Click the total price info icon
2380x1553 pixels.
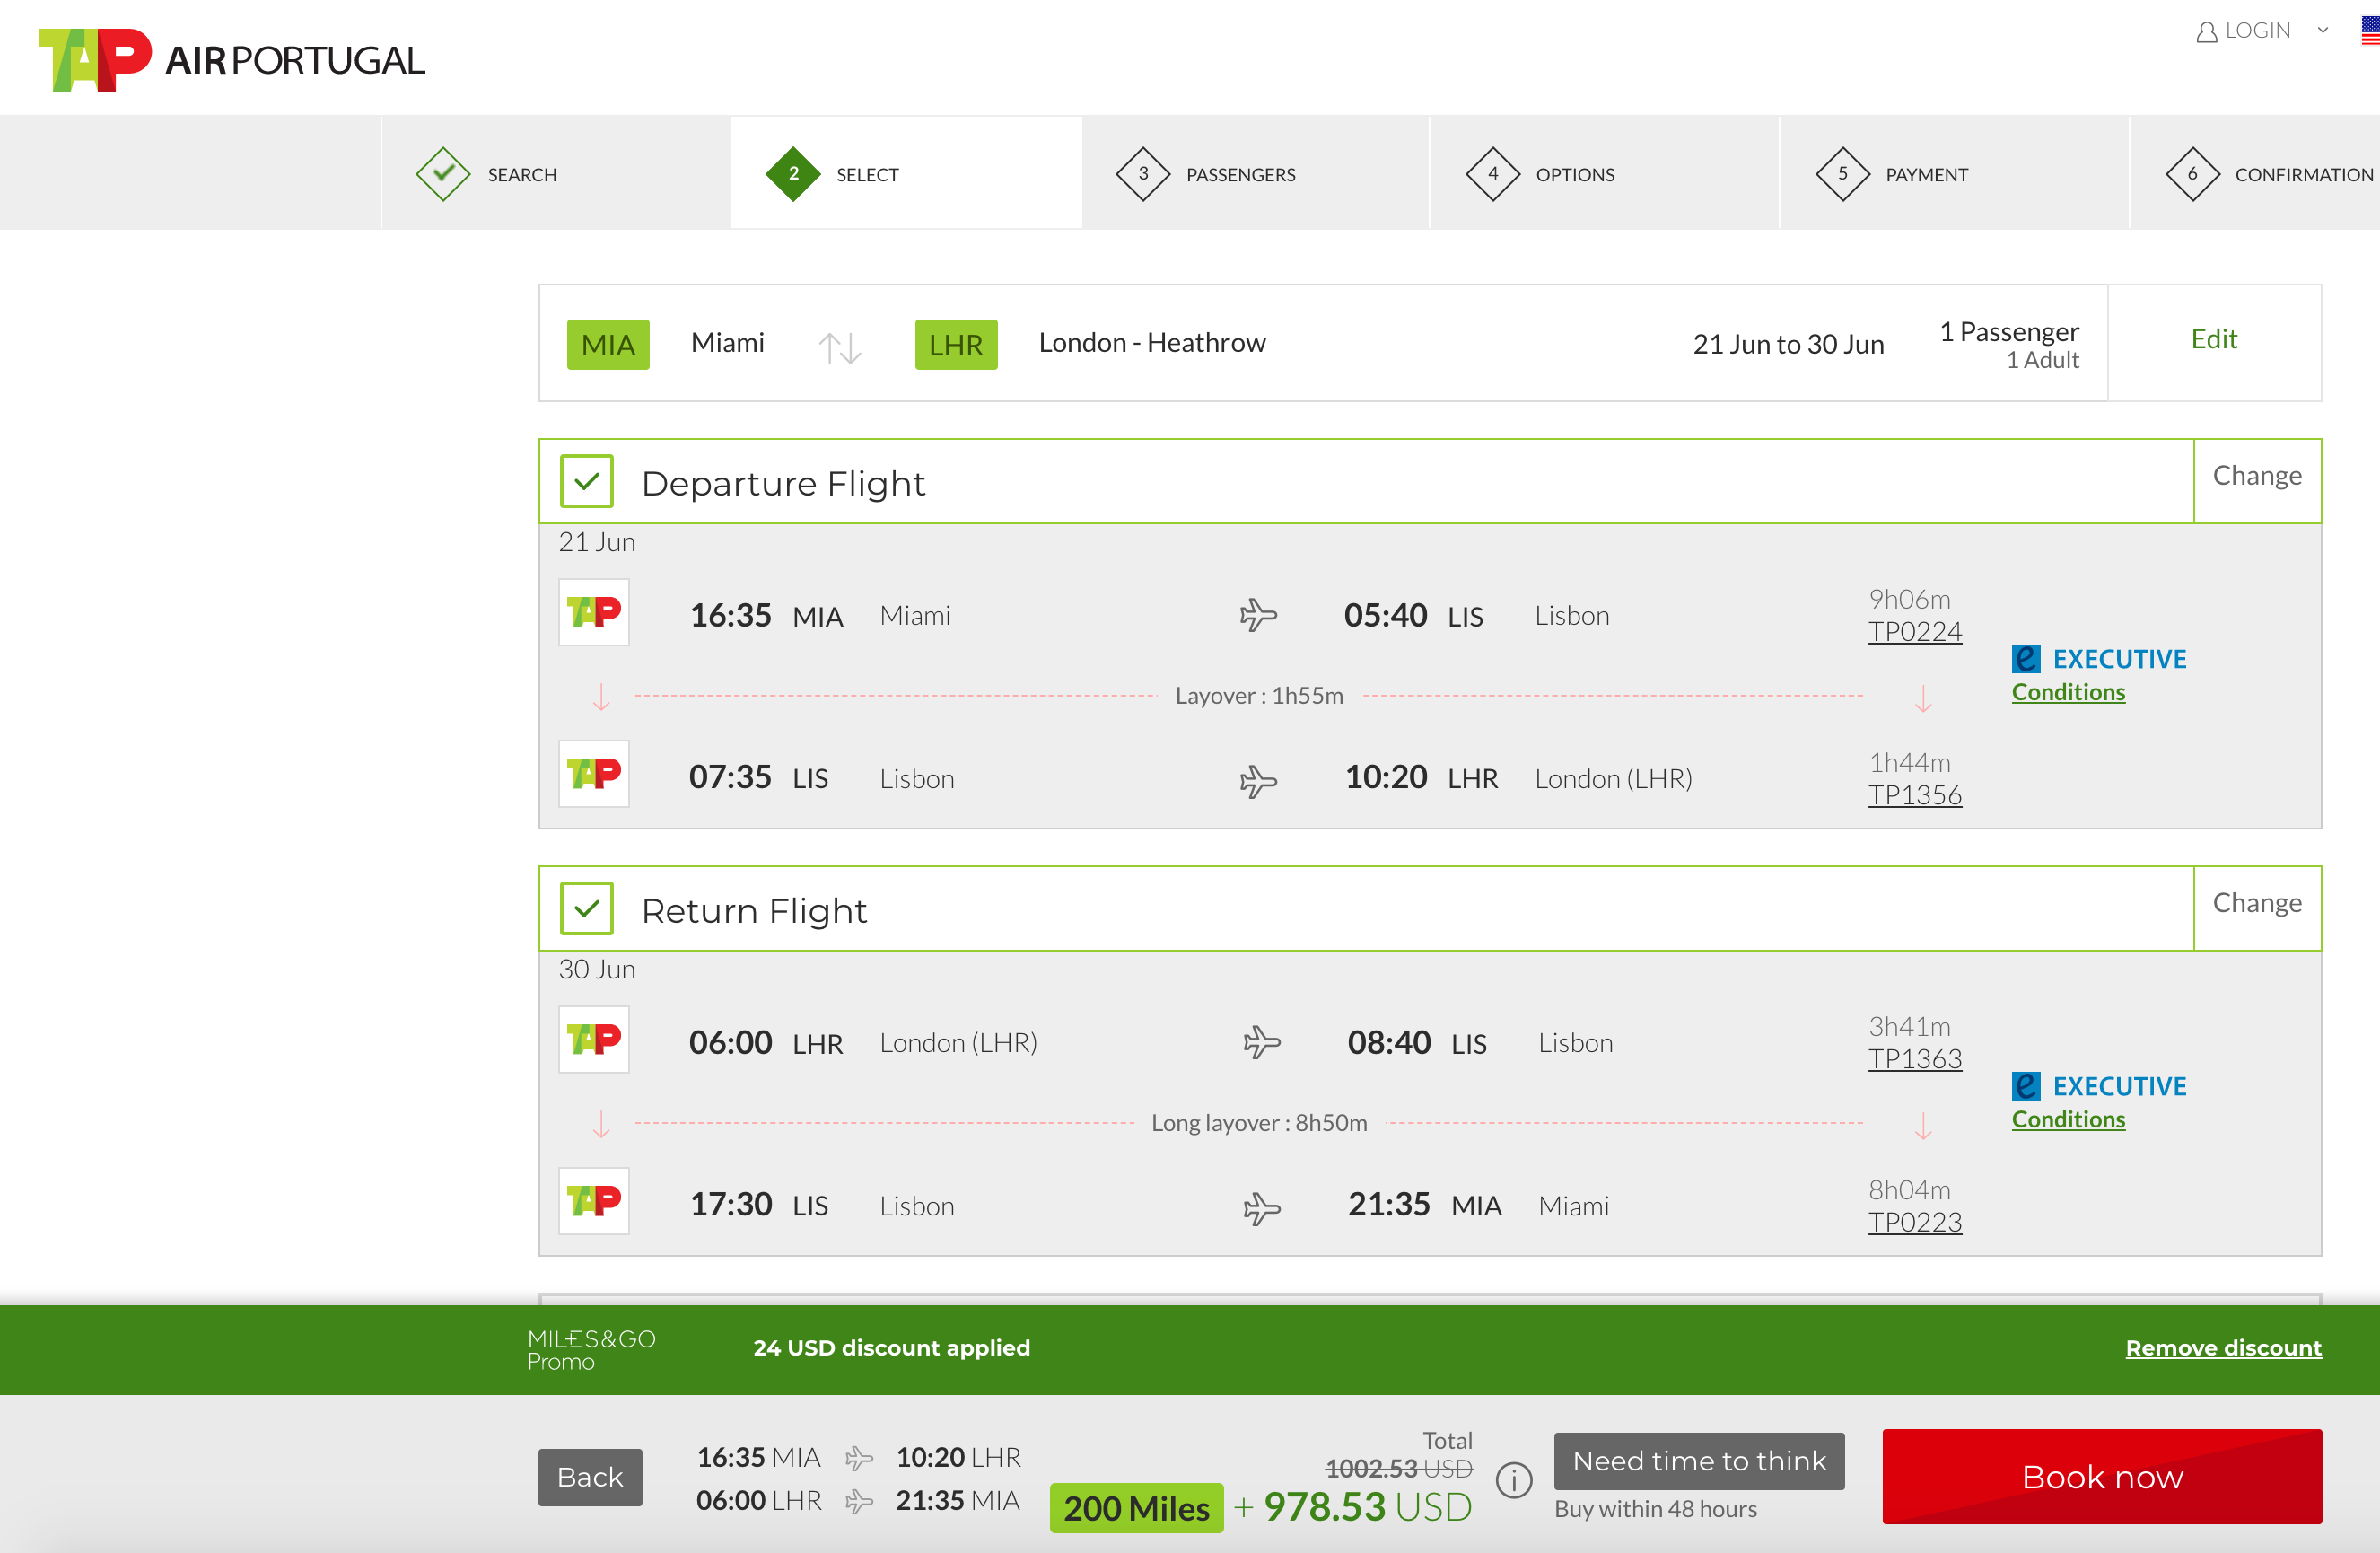click(1513, 1479)
